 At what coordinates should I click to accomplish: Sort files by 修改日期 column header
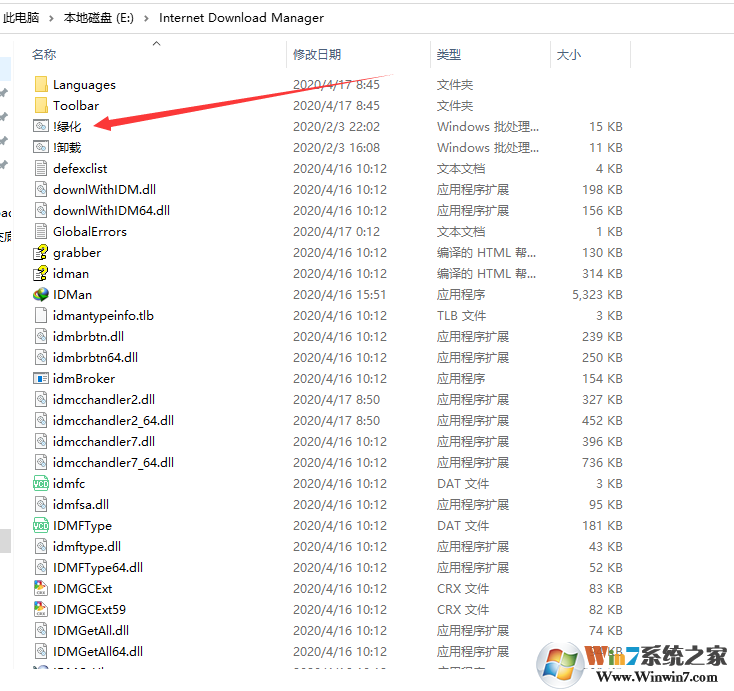click(317, 55)
